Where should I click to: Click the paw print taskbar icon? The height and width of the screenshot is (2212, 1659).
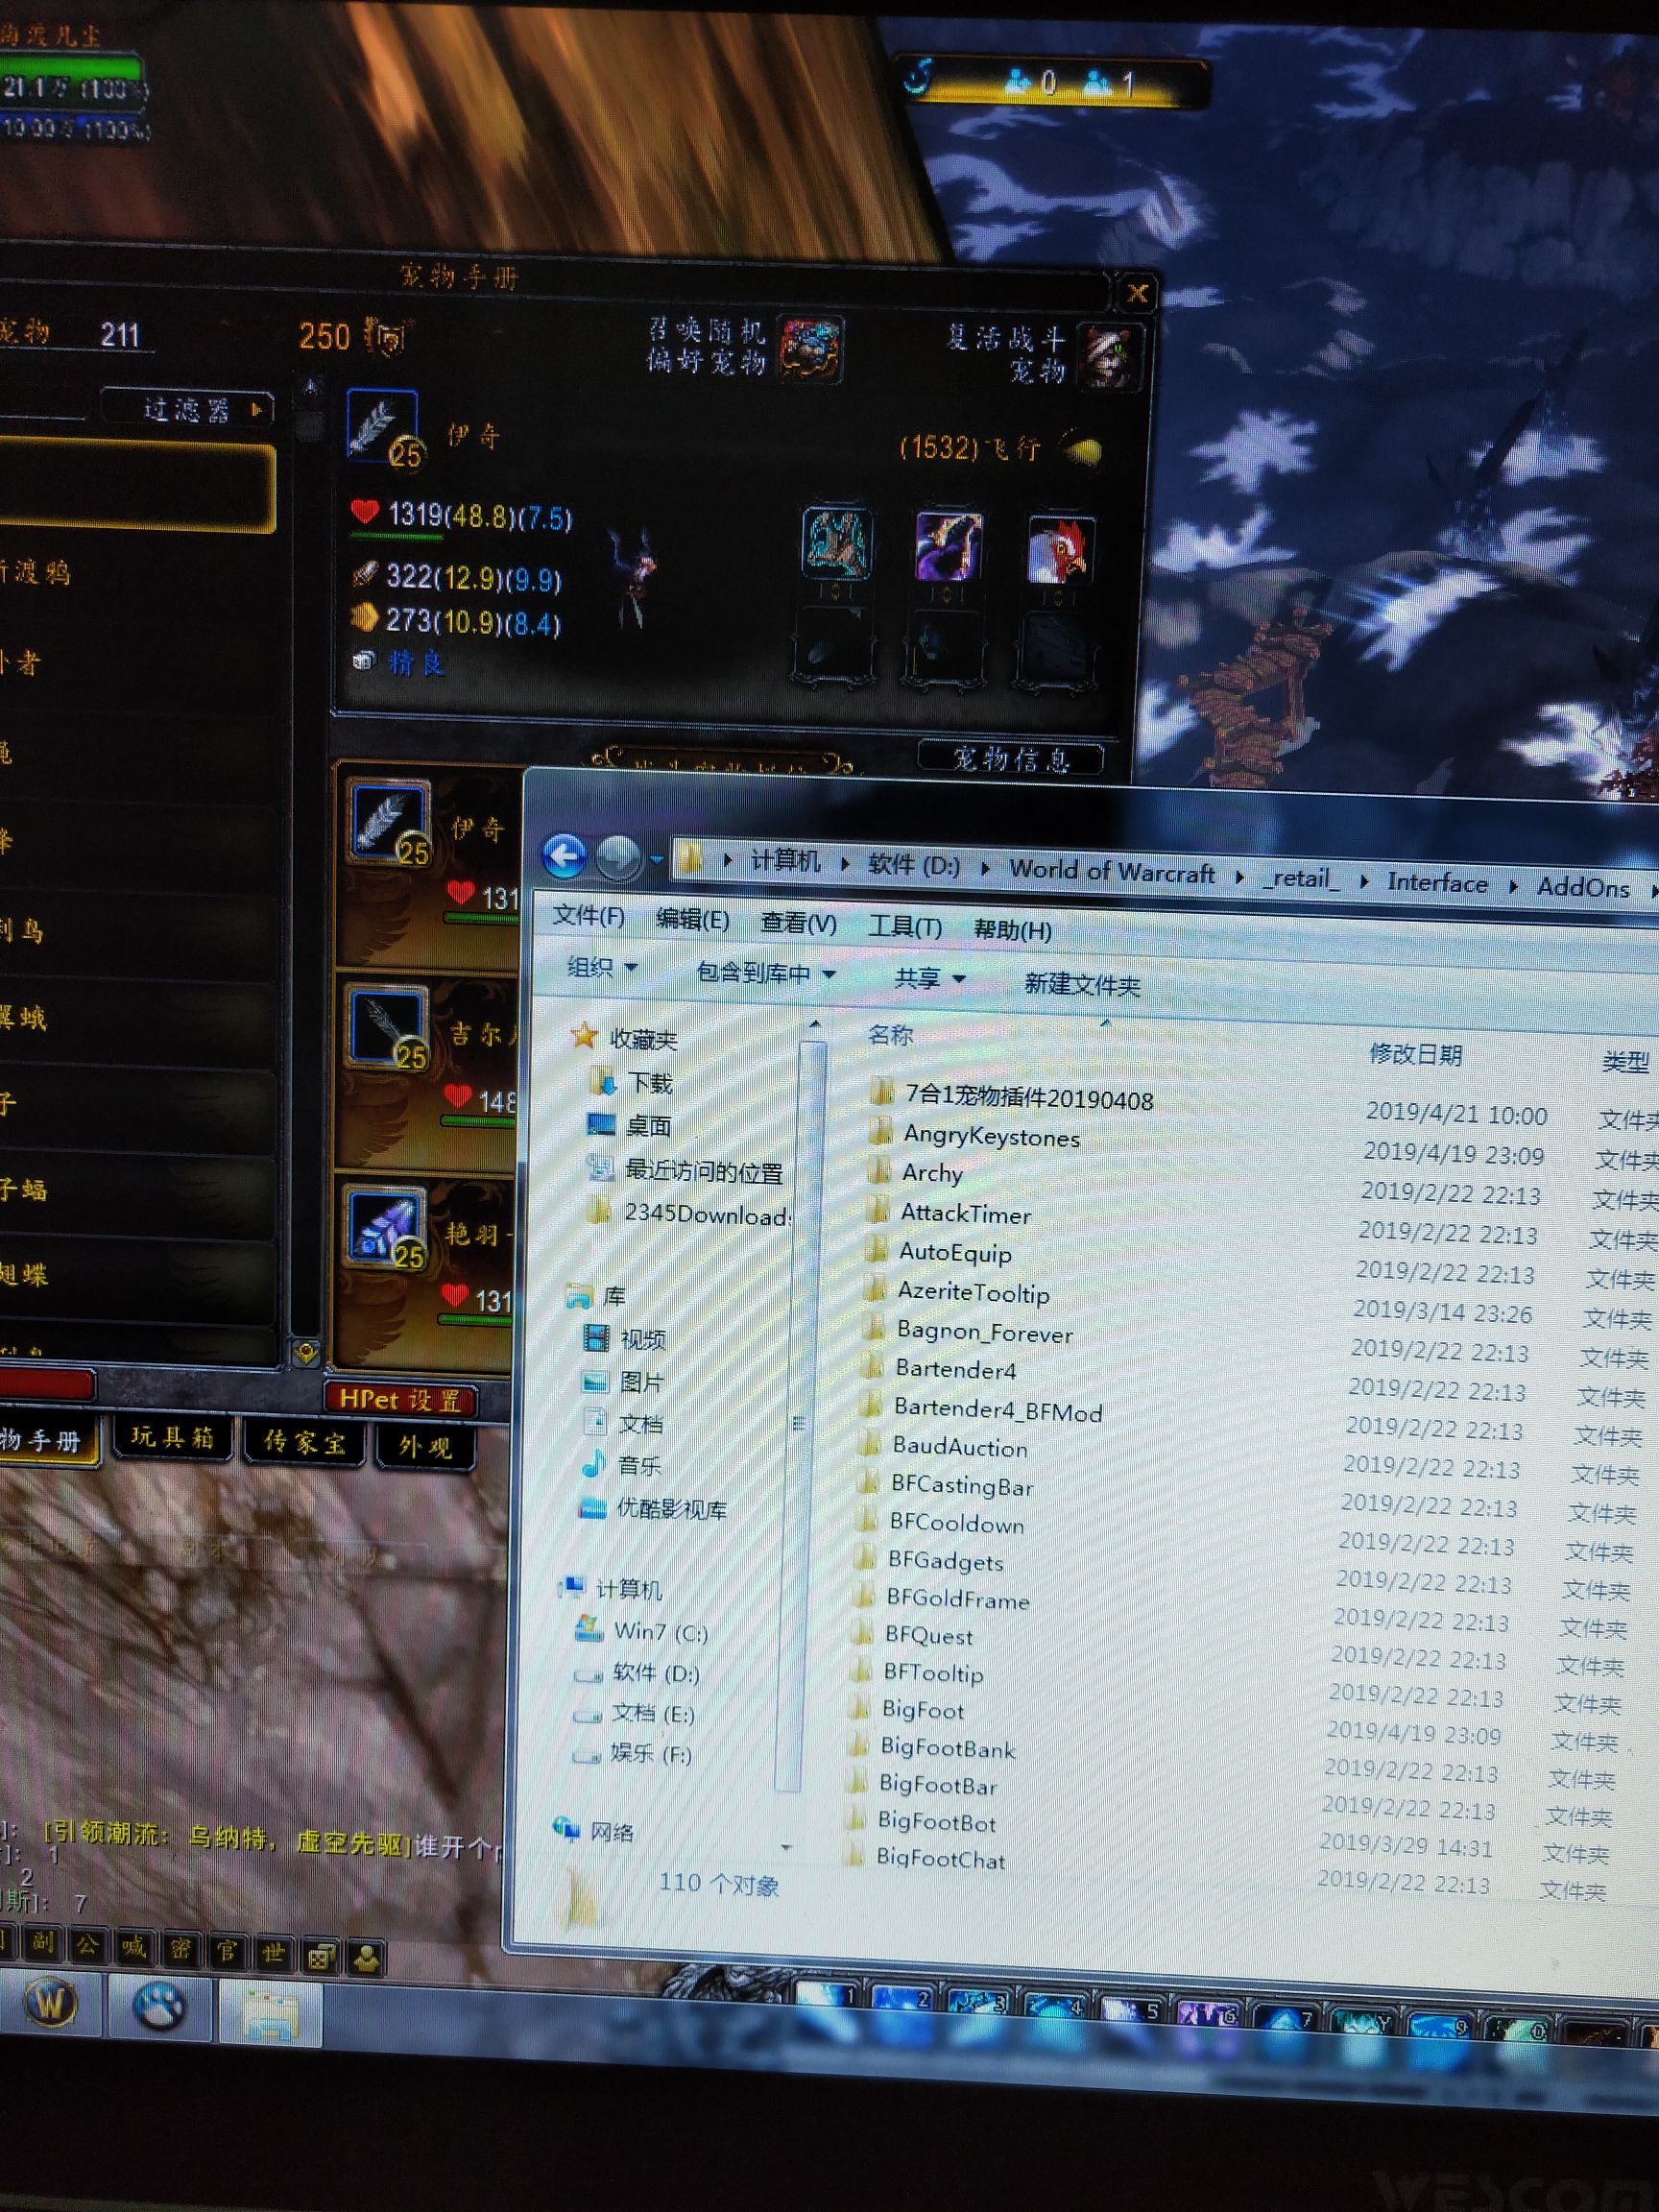(x=160, y=2006)
